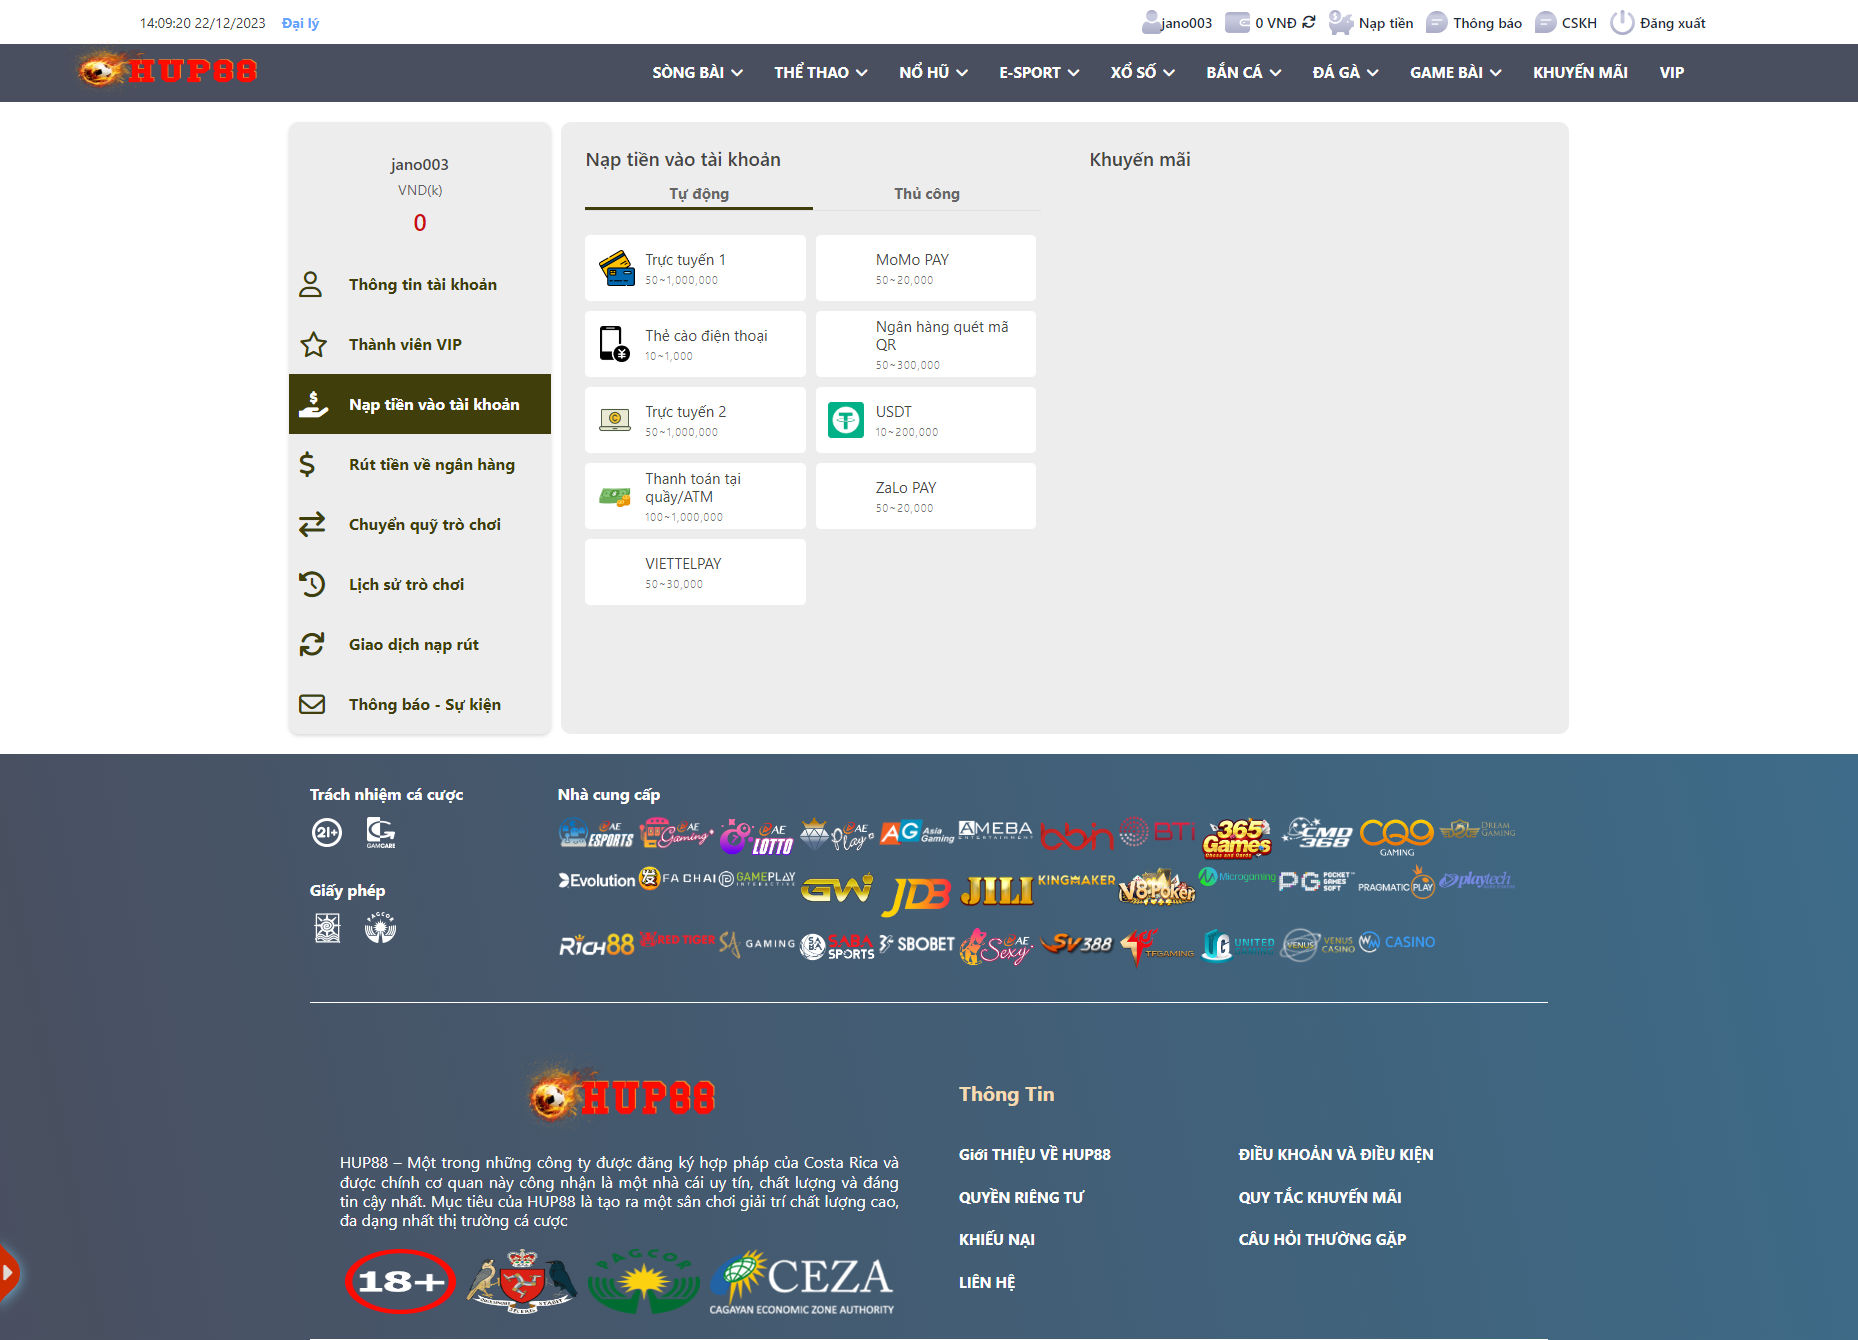Click the Đại lý link

tap(300, 23)
